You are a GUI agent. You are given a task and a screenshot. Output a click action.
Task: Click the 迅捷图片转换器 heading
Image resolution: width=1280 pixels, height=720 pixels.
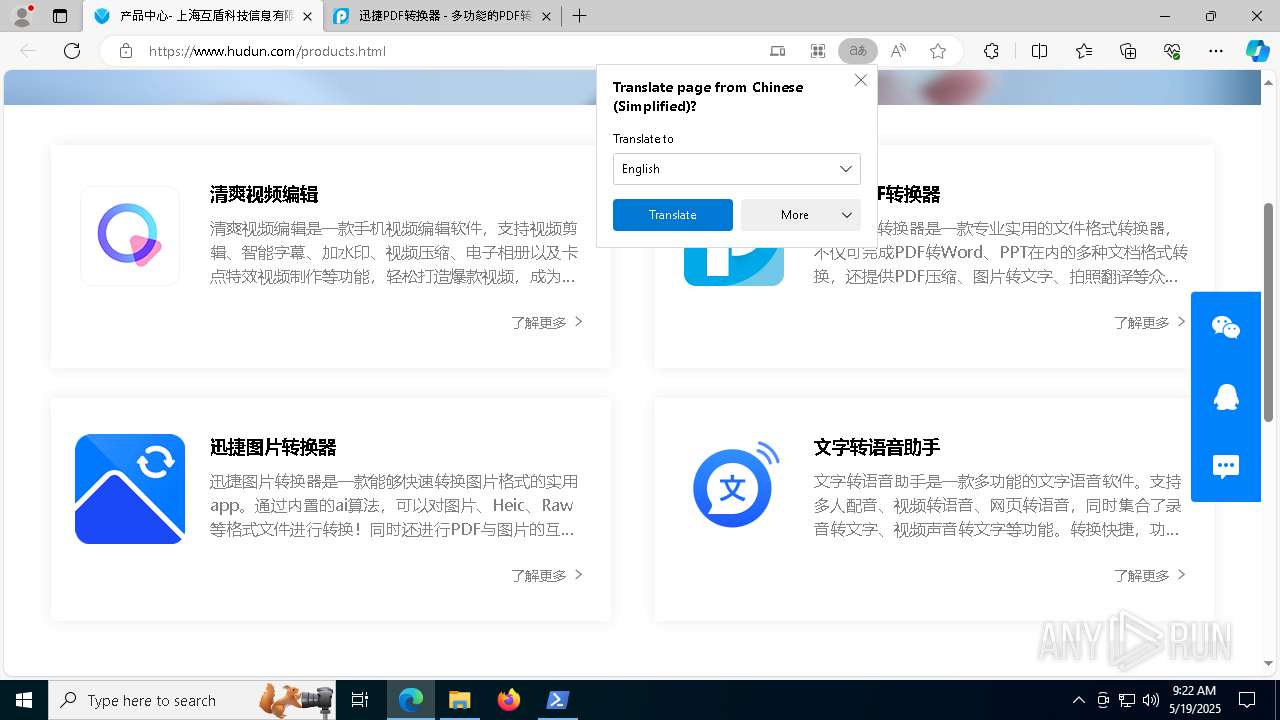273,447
